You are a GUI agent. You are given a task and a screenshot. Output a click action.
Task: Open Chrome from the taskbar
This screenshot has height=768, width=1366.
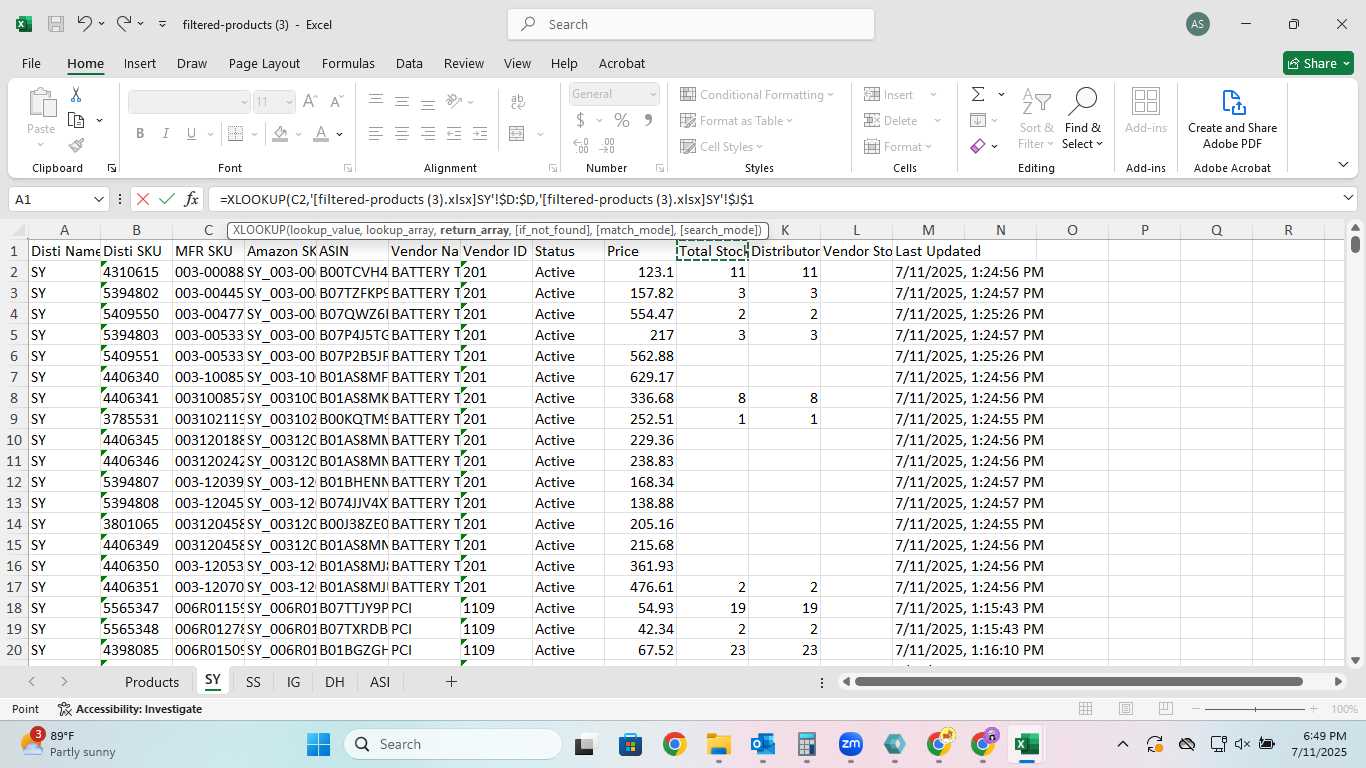pos(674,744)
